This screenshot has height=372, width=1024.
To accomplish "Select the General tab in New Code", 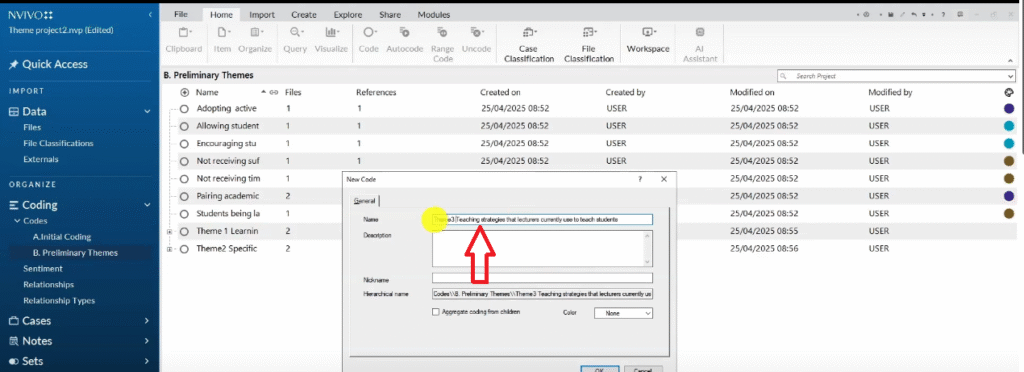I will pyautogui.click(x=364, y=201).
